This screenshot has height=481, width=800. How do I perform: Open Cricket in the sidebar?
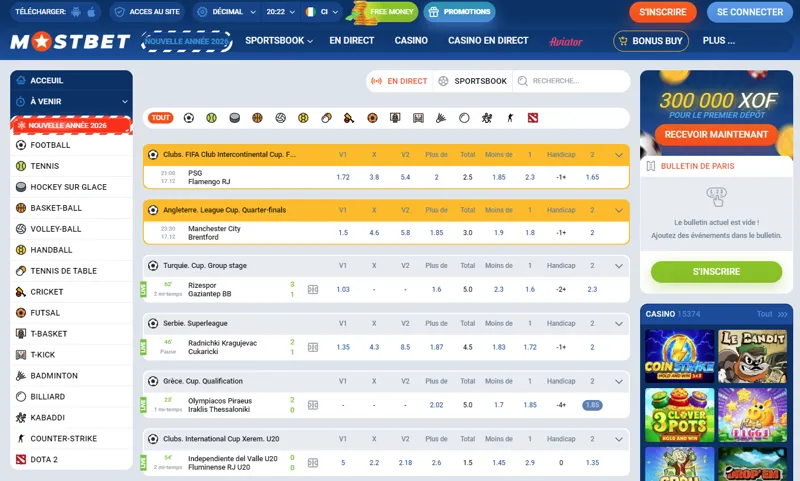pos(47,292)
